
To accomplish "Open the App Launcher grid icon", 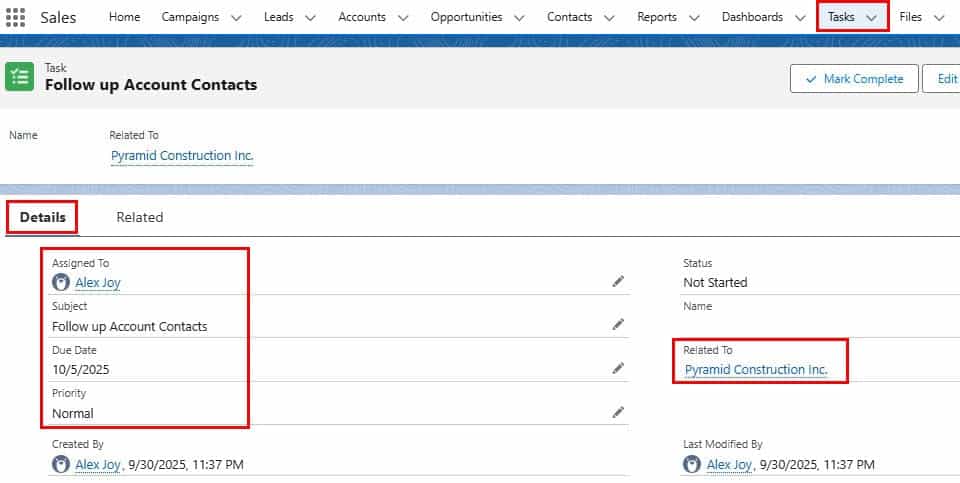I will [x=15, y=18].
